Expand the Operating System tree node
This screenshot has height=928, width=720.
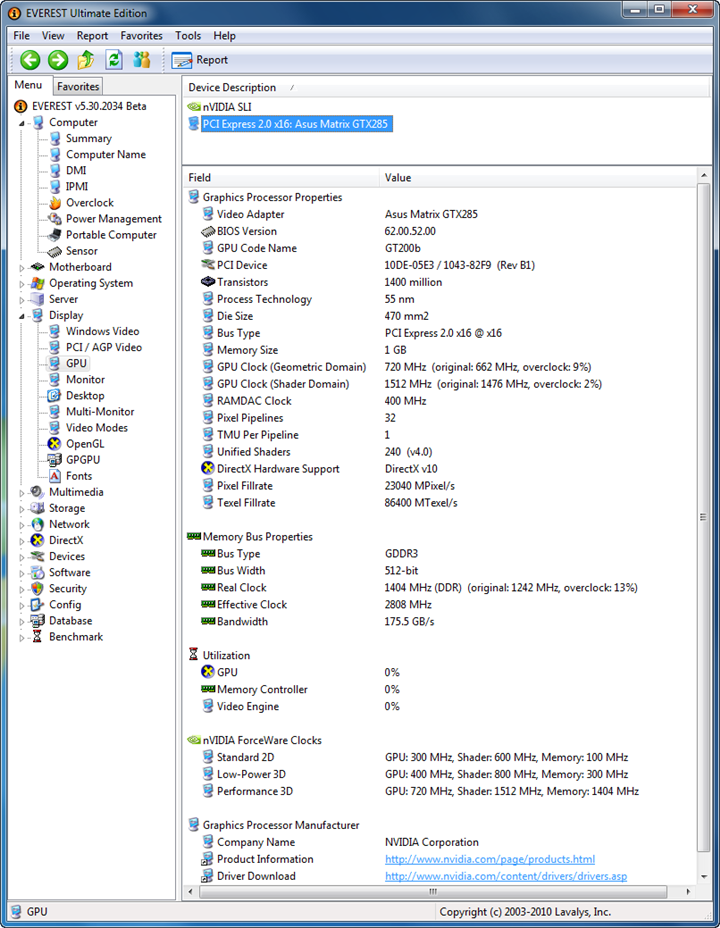click(x=22, y=284)
